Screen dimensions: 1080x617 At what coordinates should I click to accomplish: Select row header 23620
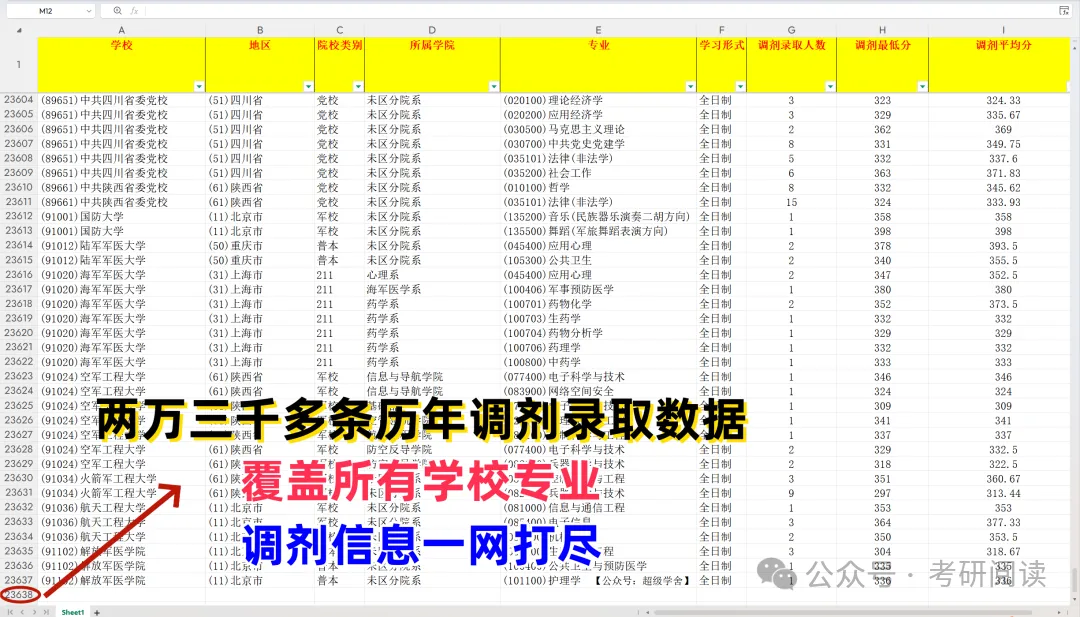19,333
